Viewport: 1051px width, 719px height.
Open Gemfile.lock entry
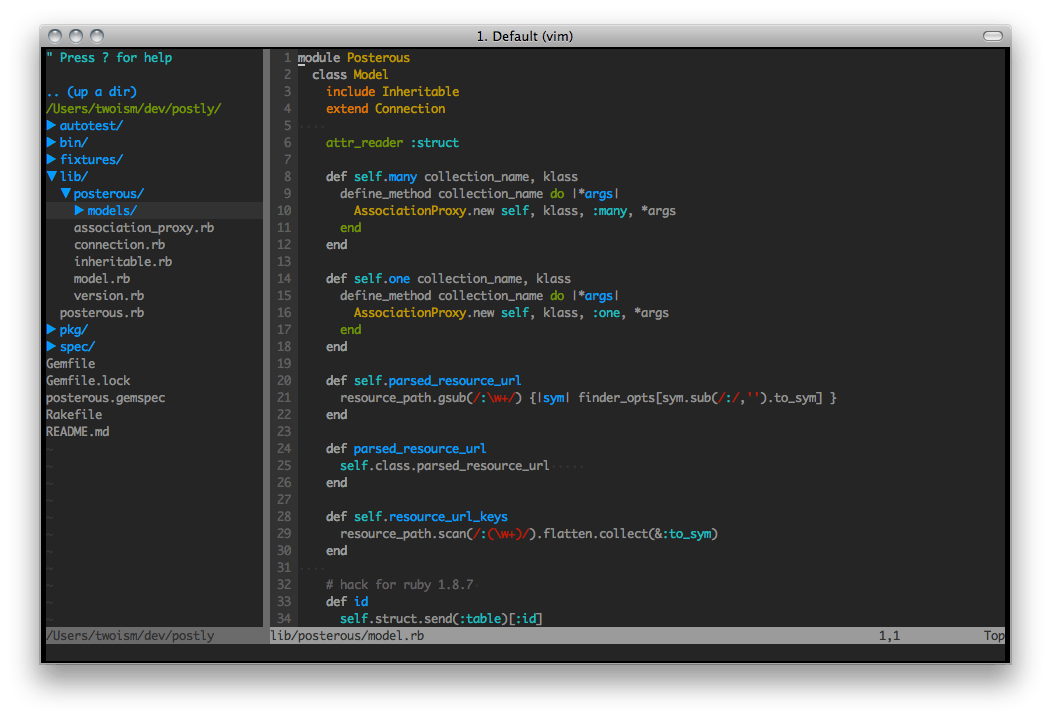click(88, 381)
